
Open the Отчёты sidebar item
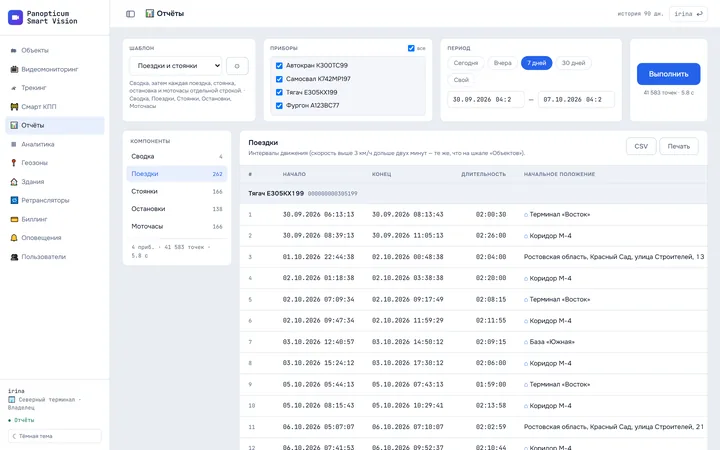(x=55, y=125)
